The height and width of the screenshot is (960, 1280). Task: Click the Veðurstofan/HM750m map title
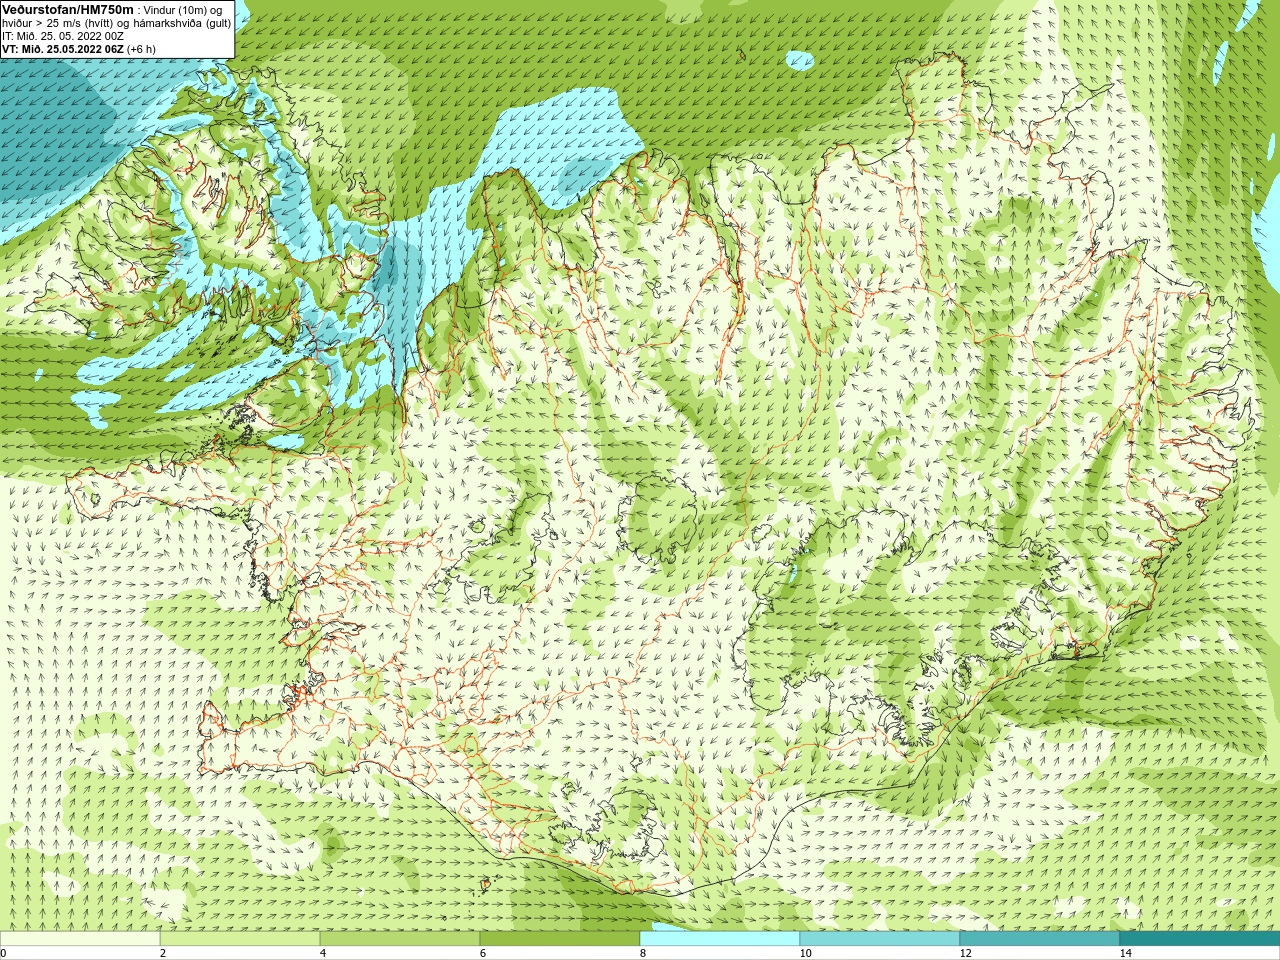click(x=68, y=9)
